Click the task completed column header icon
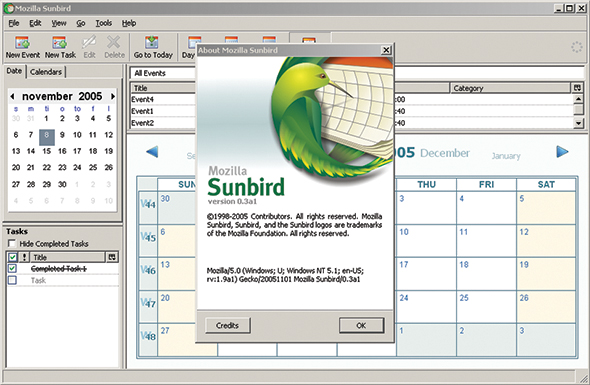This screenshot has height=385, width=590. click(12, 257)
